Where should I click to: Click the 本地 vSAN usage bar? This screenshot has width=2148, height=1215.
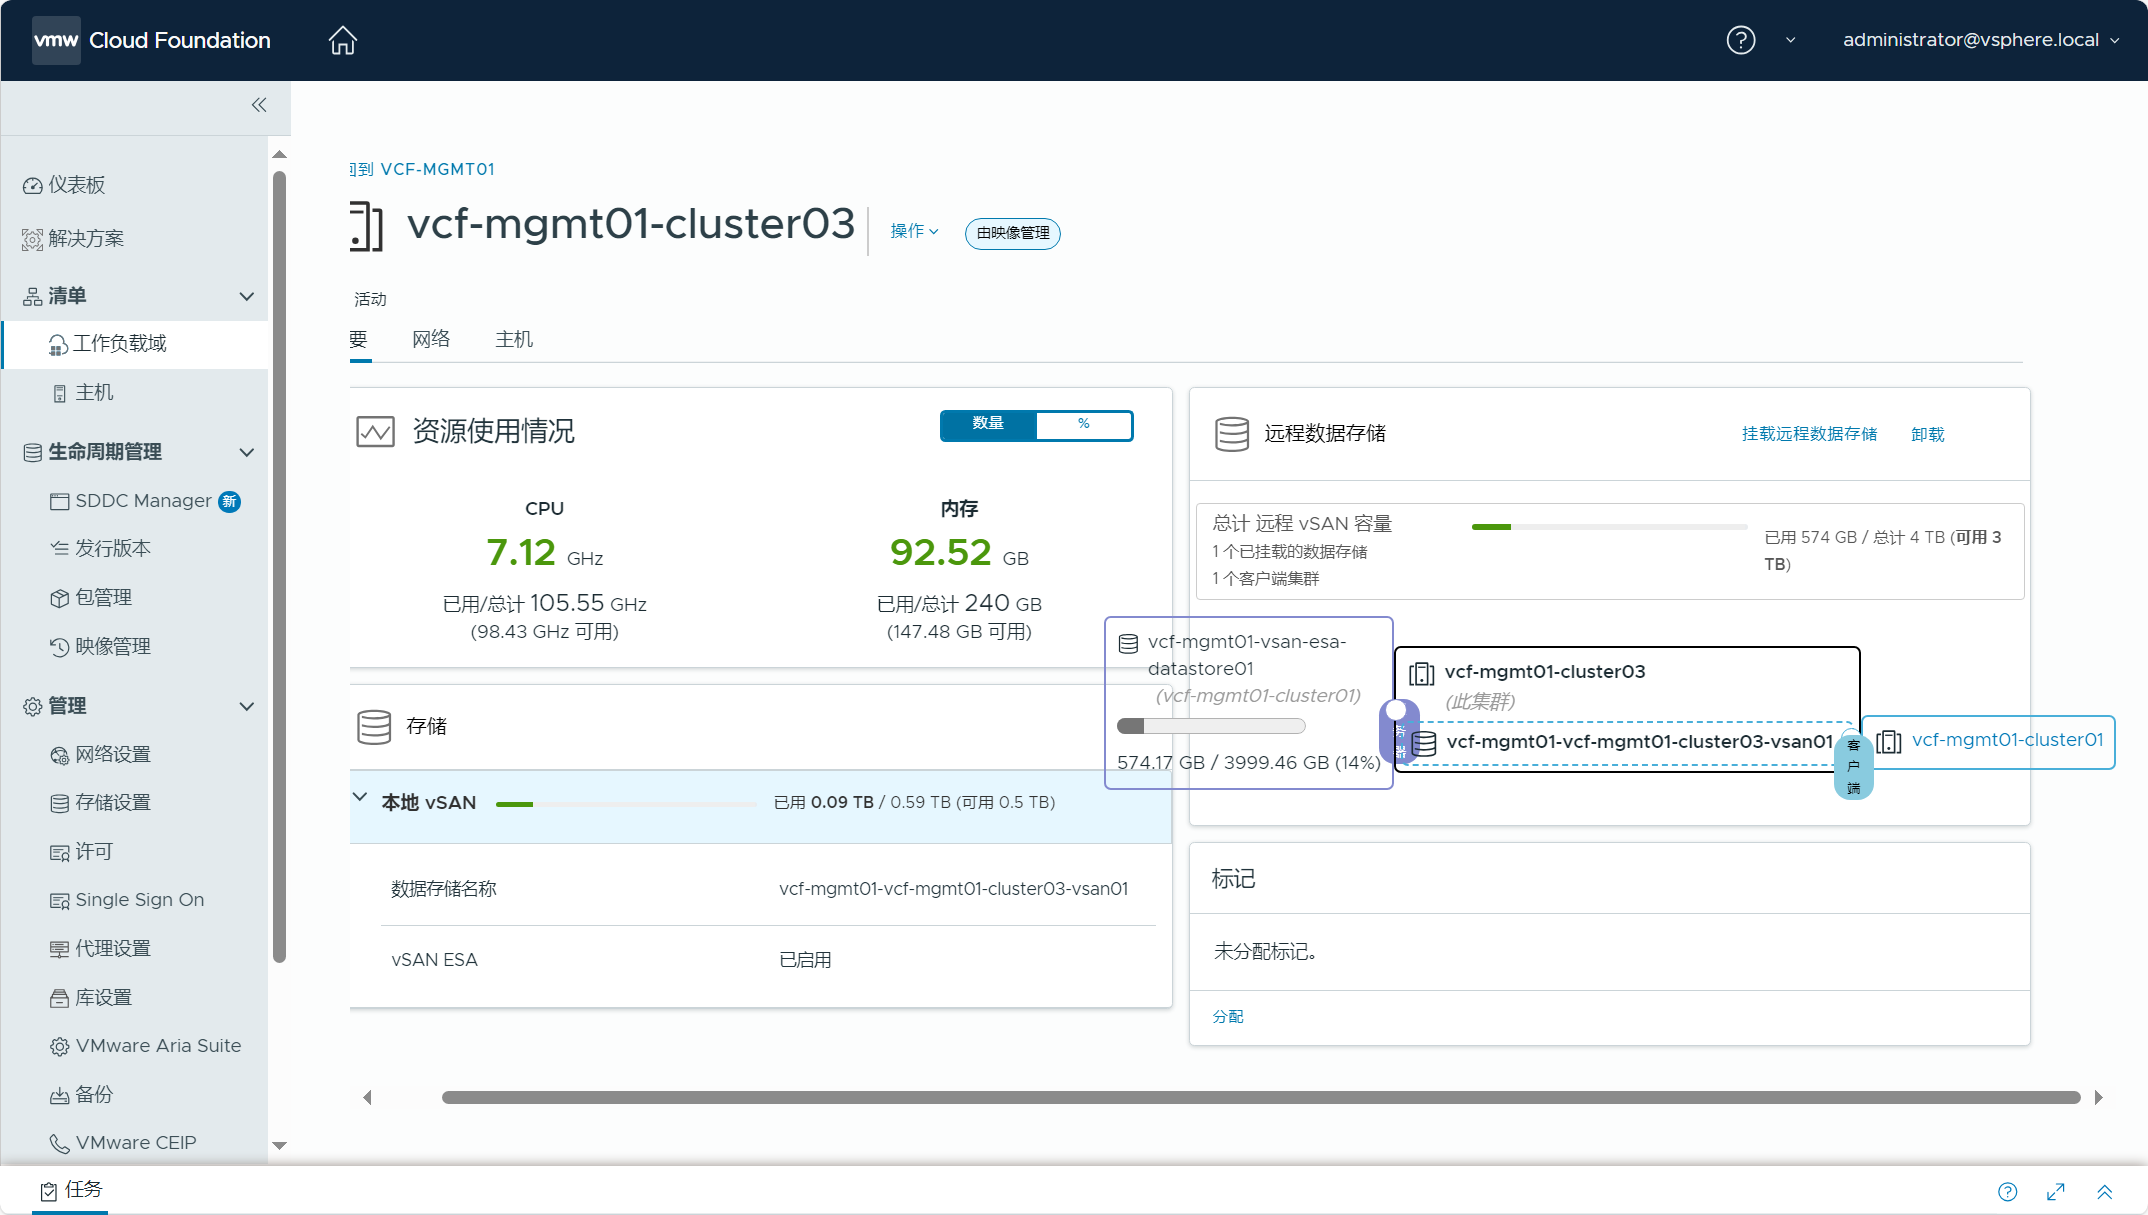[x=626, y=804]
